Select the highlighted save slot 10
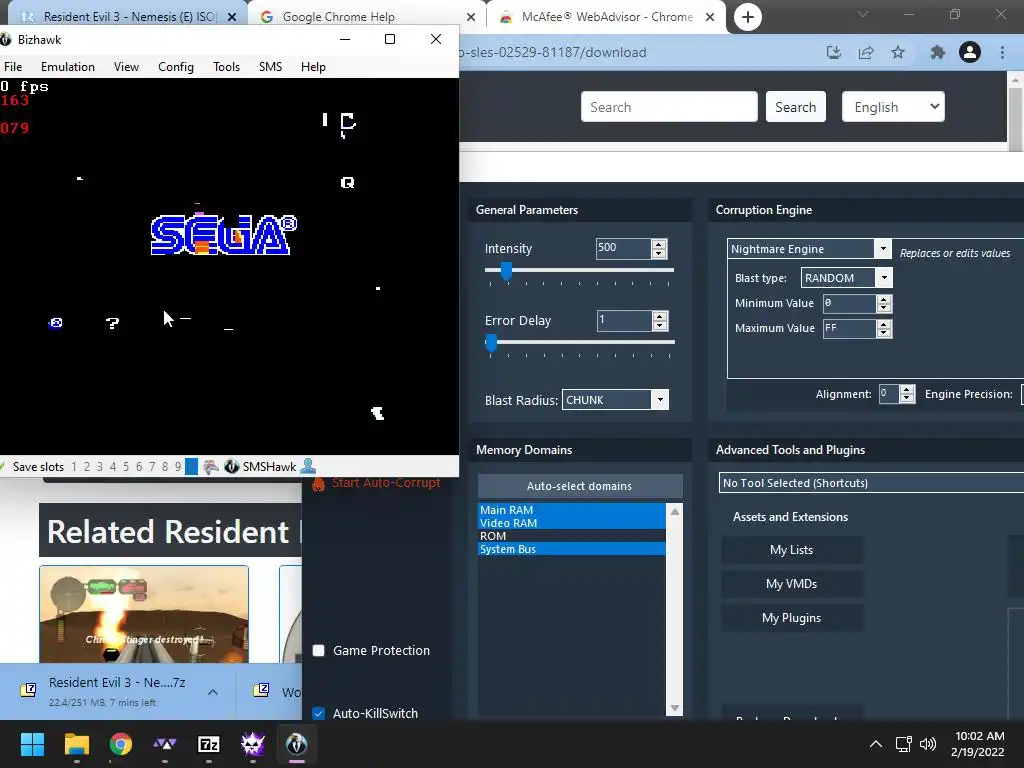Screen dimensions: 1024x768 click(191, 466)
